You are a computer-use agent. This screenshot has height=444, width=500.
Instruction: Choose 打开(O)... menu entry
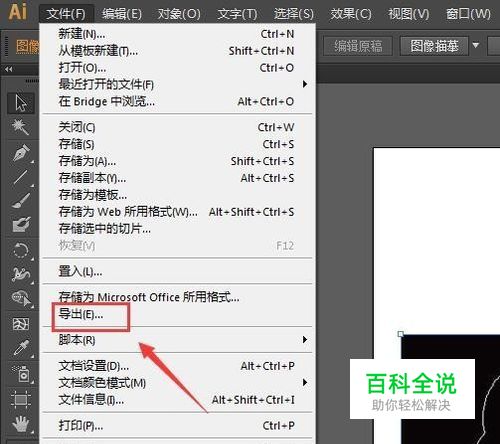177,68
